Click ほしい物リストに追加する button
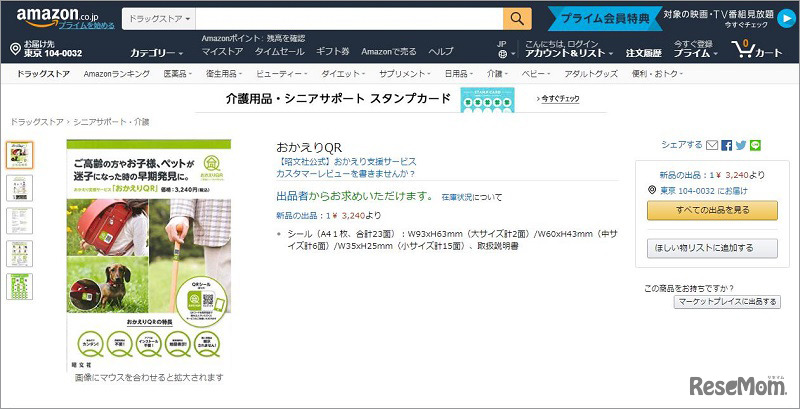 point(712,248)
